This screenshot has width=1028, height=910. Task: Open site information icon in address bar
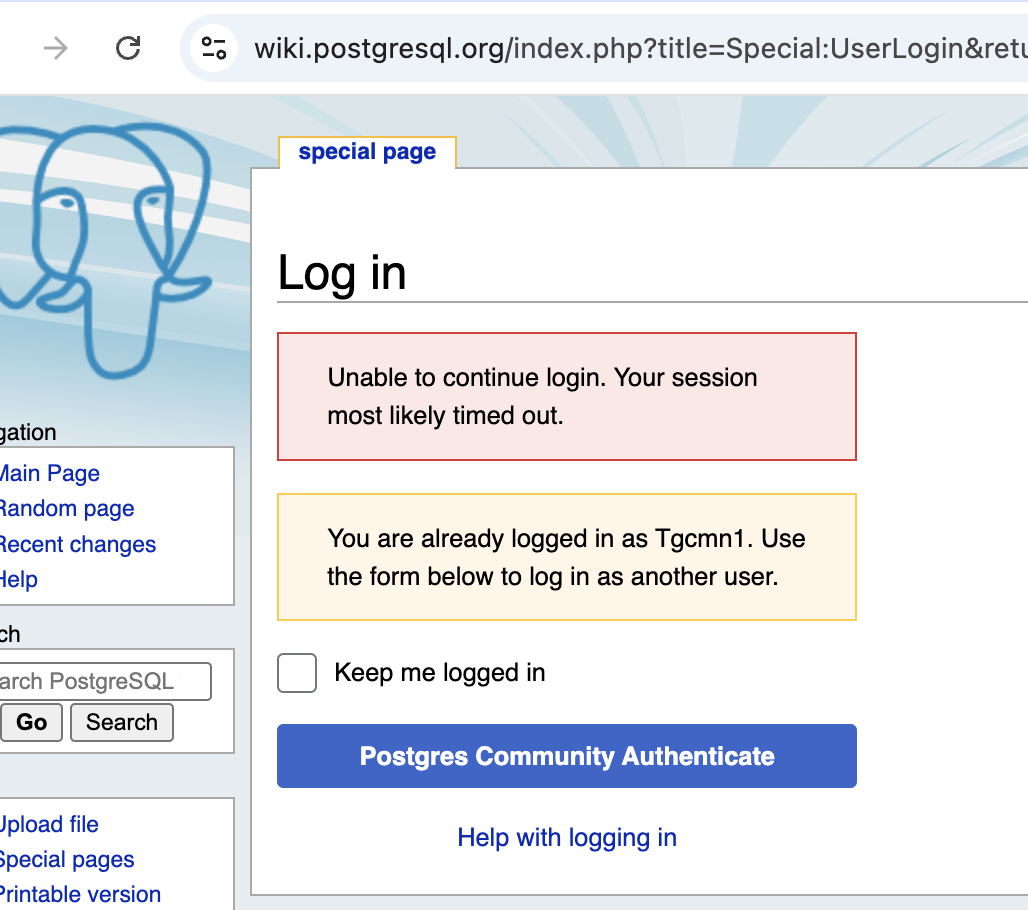coord(214,48)
